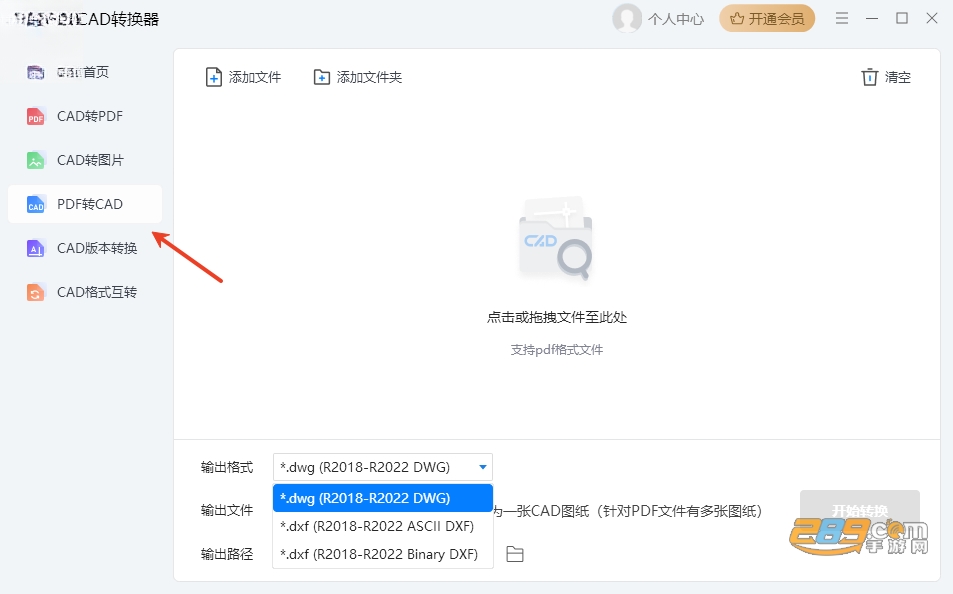Switch to CAD转图片 in the sidebar
The height and width of the screenshot is (594, 953).
coord(84,160)
